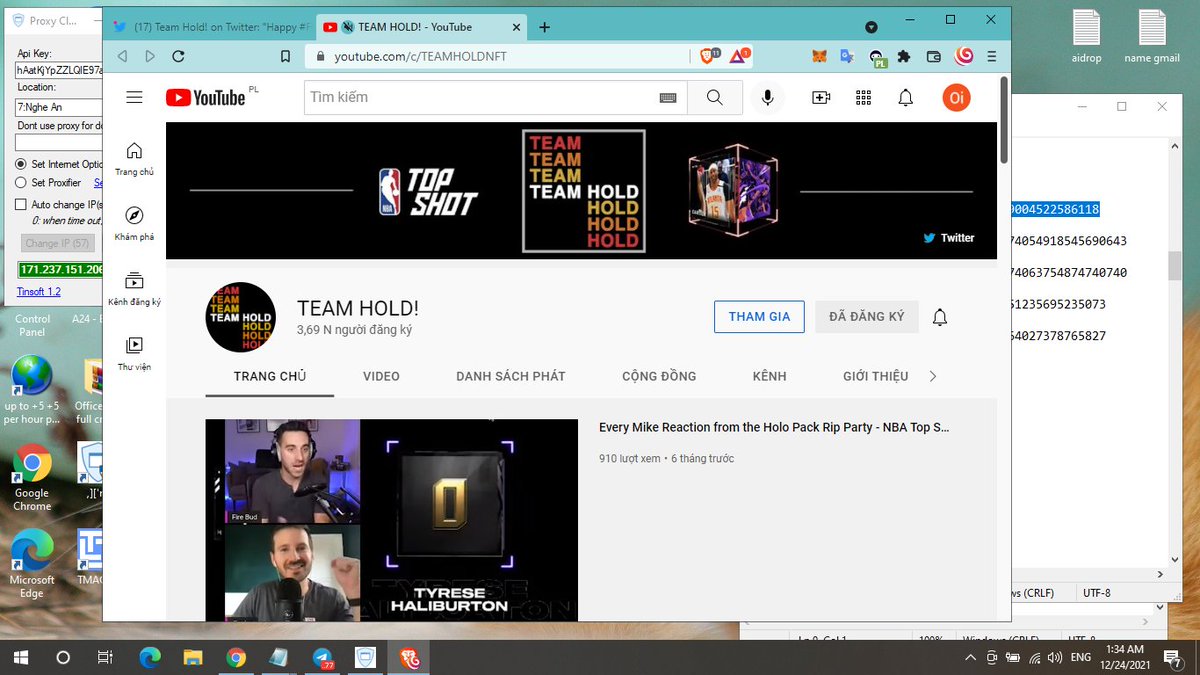Open the YouTube apps grid icon

point(864,97)
